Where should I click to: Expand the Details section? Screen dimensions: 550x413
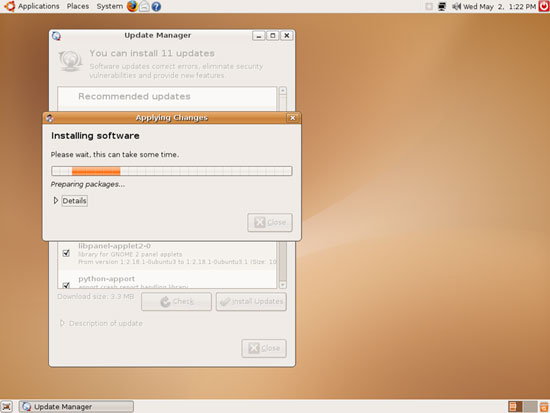coord(70,201)
